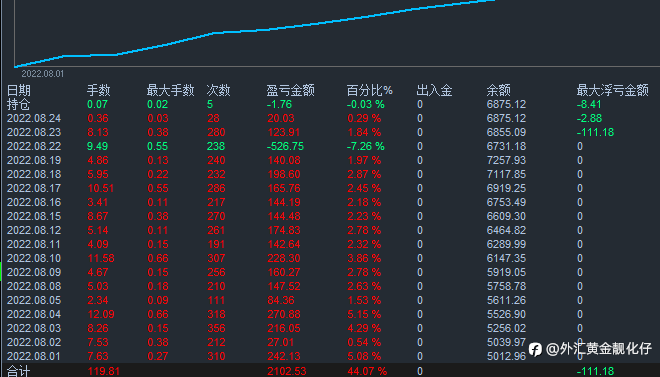660x377 pixels.
Task: Click profit amount 27.01
Action: (x=281, y=342)
